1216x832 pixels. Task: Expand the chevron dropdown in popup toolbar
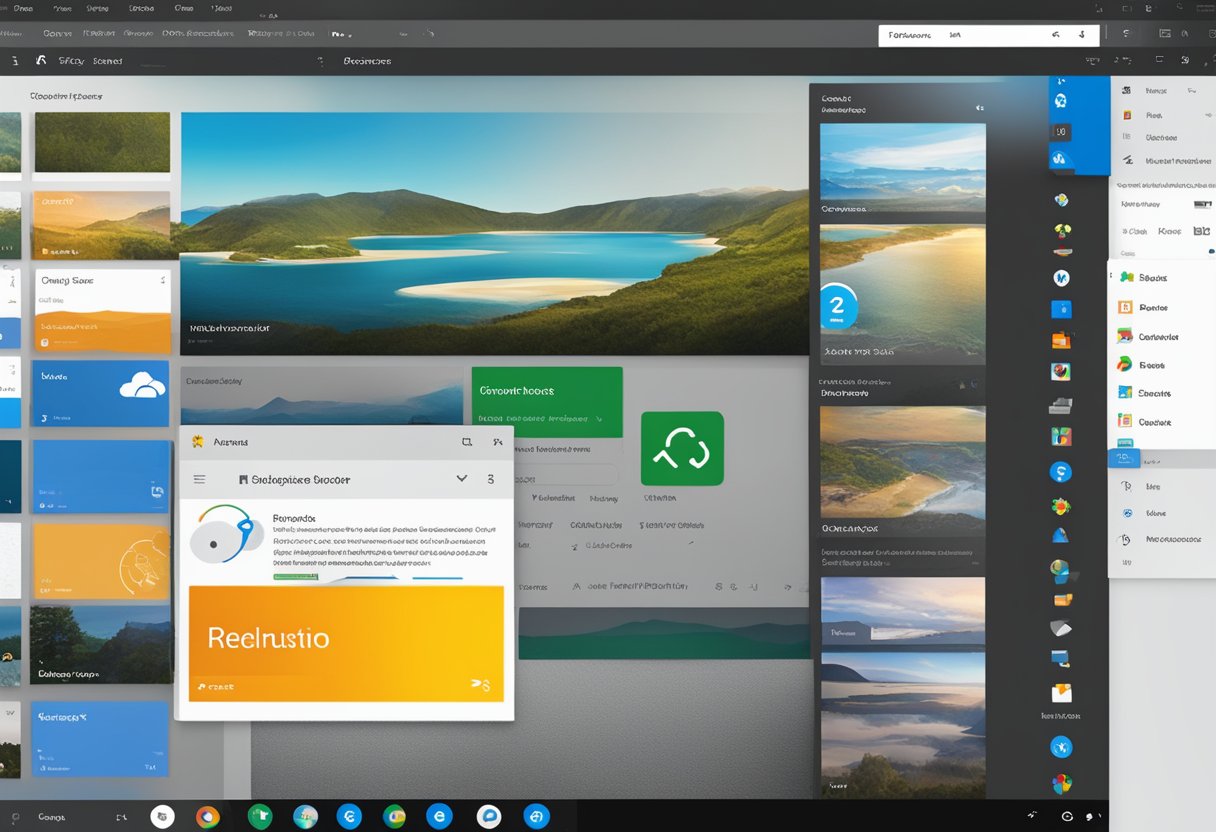tap(462, 479)
